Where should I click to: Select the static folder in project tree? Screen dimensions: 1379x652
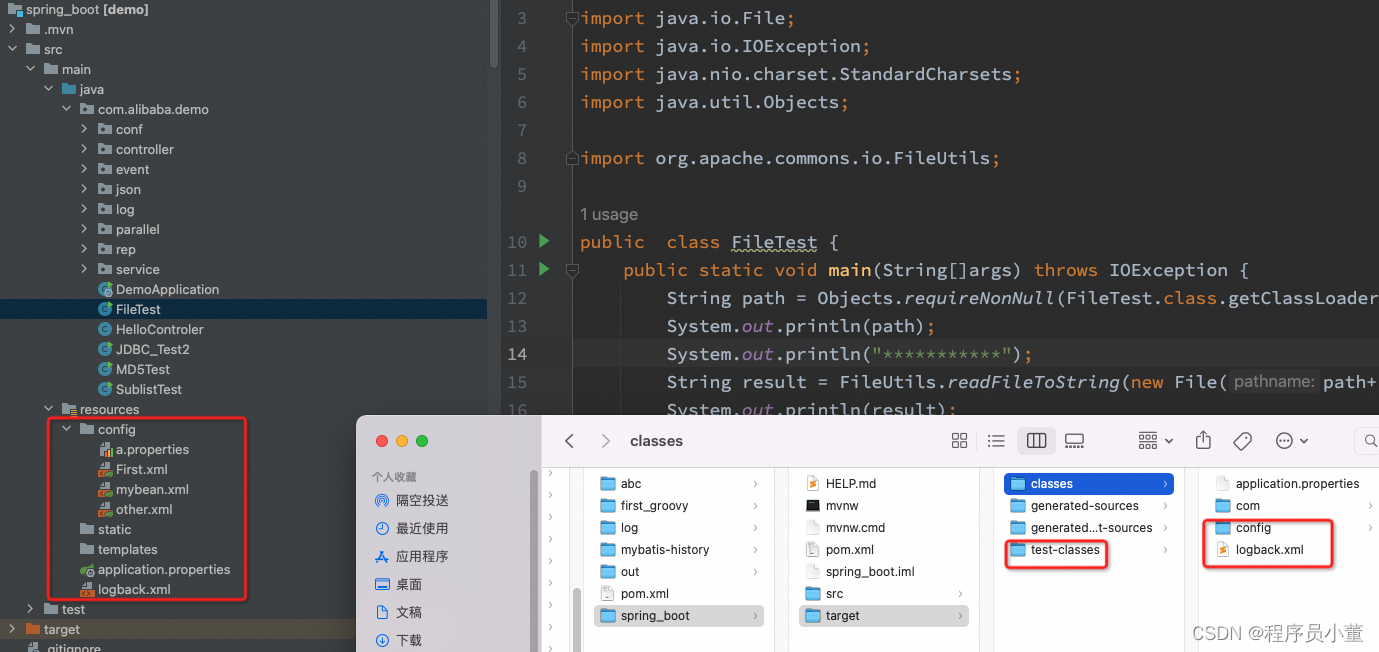pos(114,529)
